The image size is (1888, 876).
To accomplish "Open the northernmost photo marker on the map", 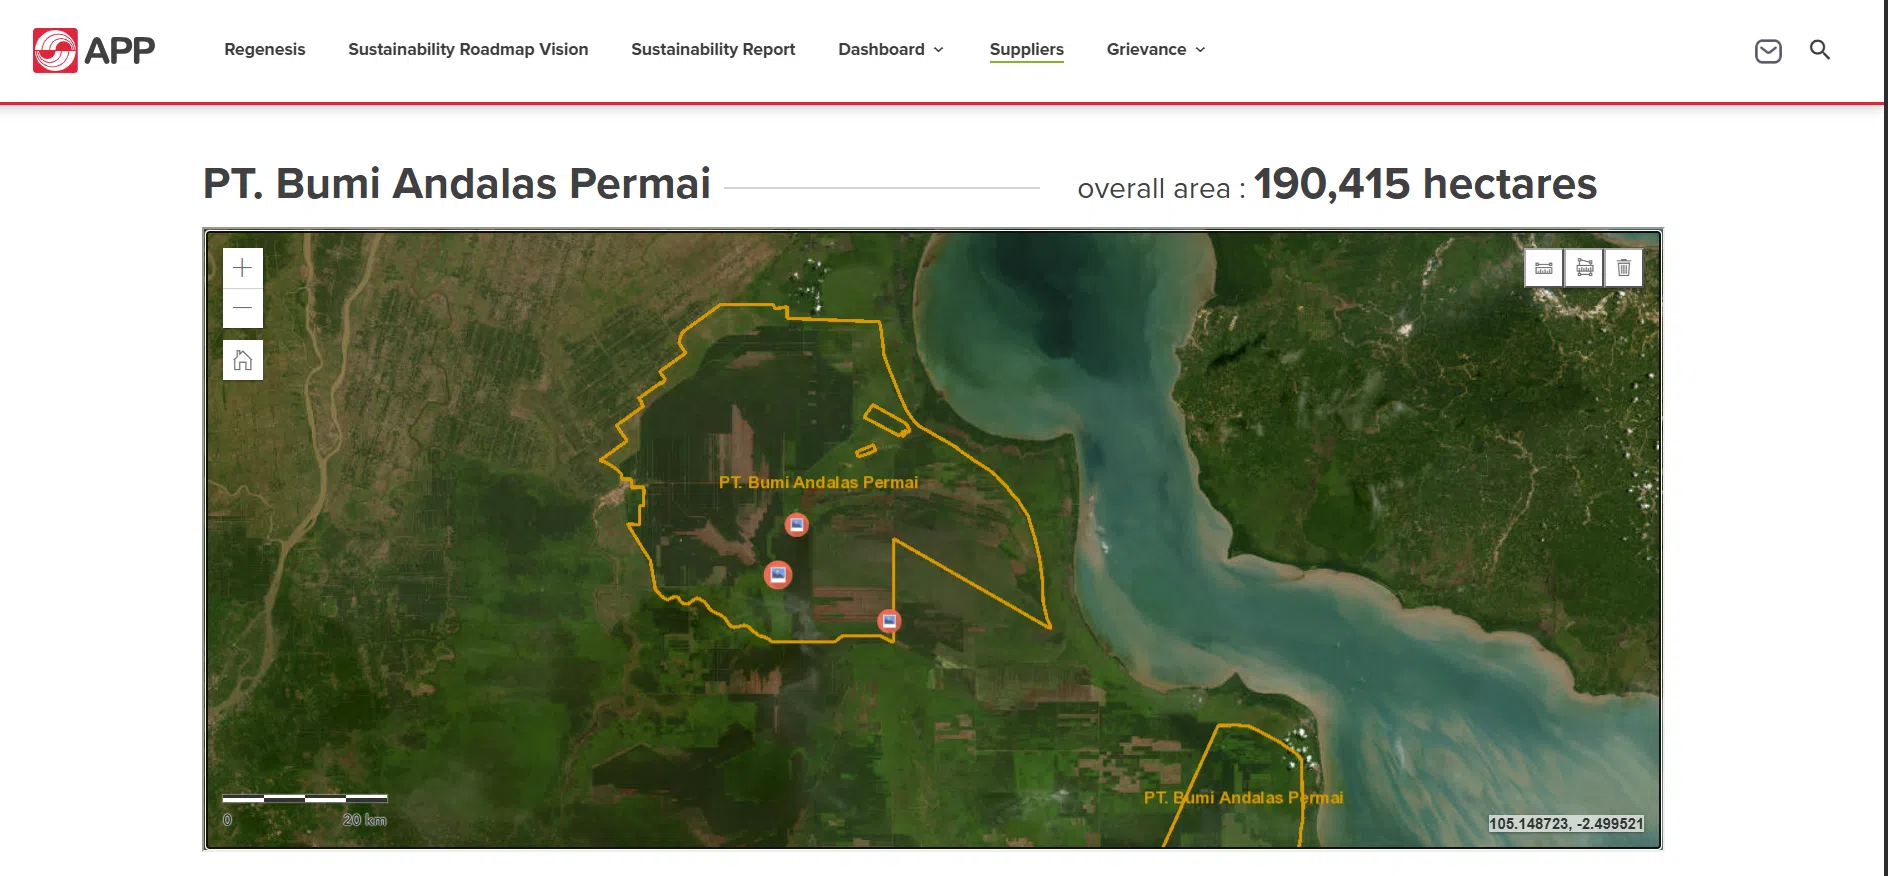I will pyautogui.click(x=796, y=524).
